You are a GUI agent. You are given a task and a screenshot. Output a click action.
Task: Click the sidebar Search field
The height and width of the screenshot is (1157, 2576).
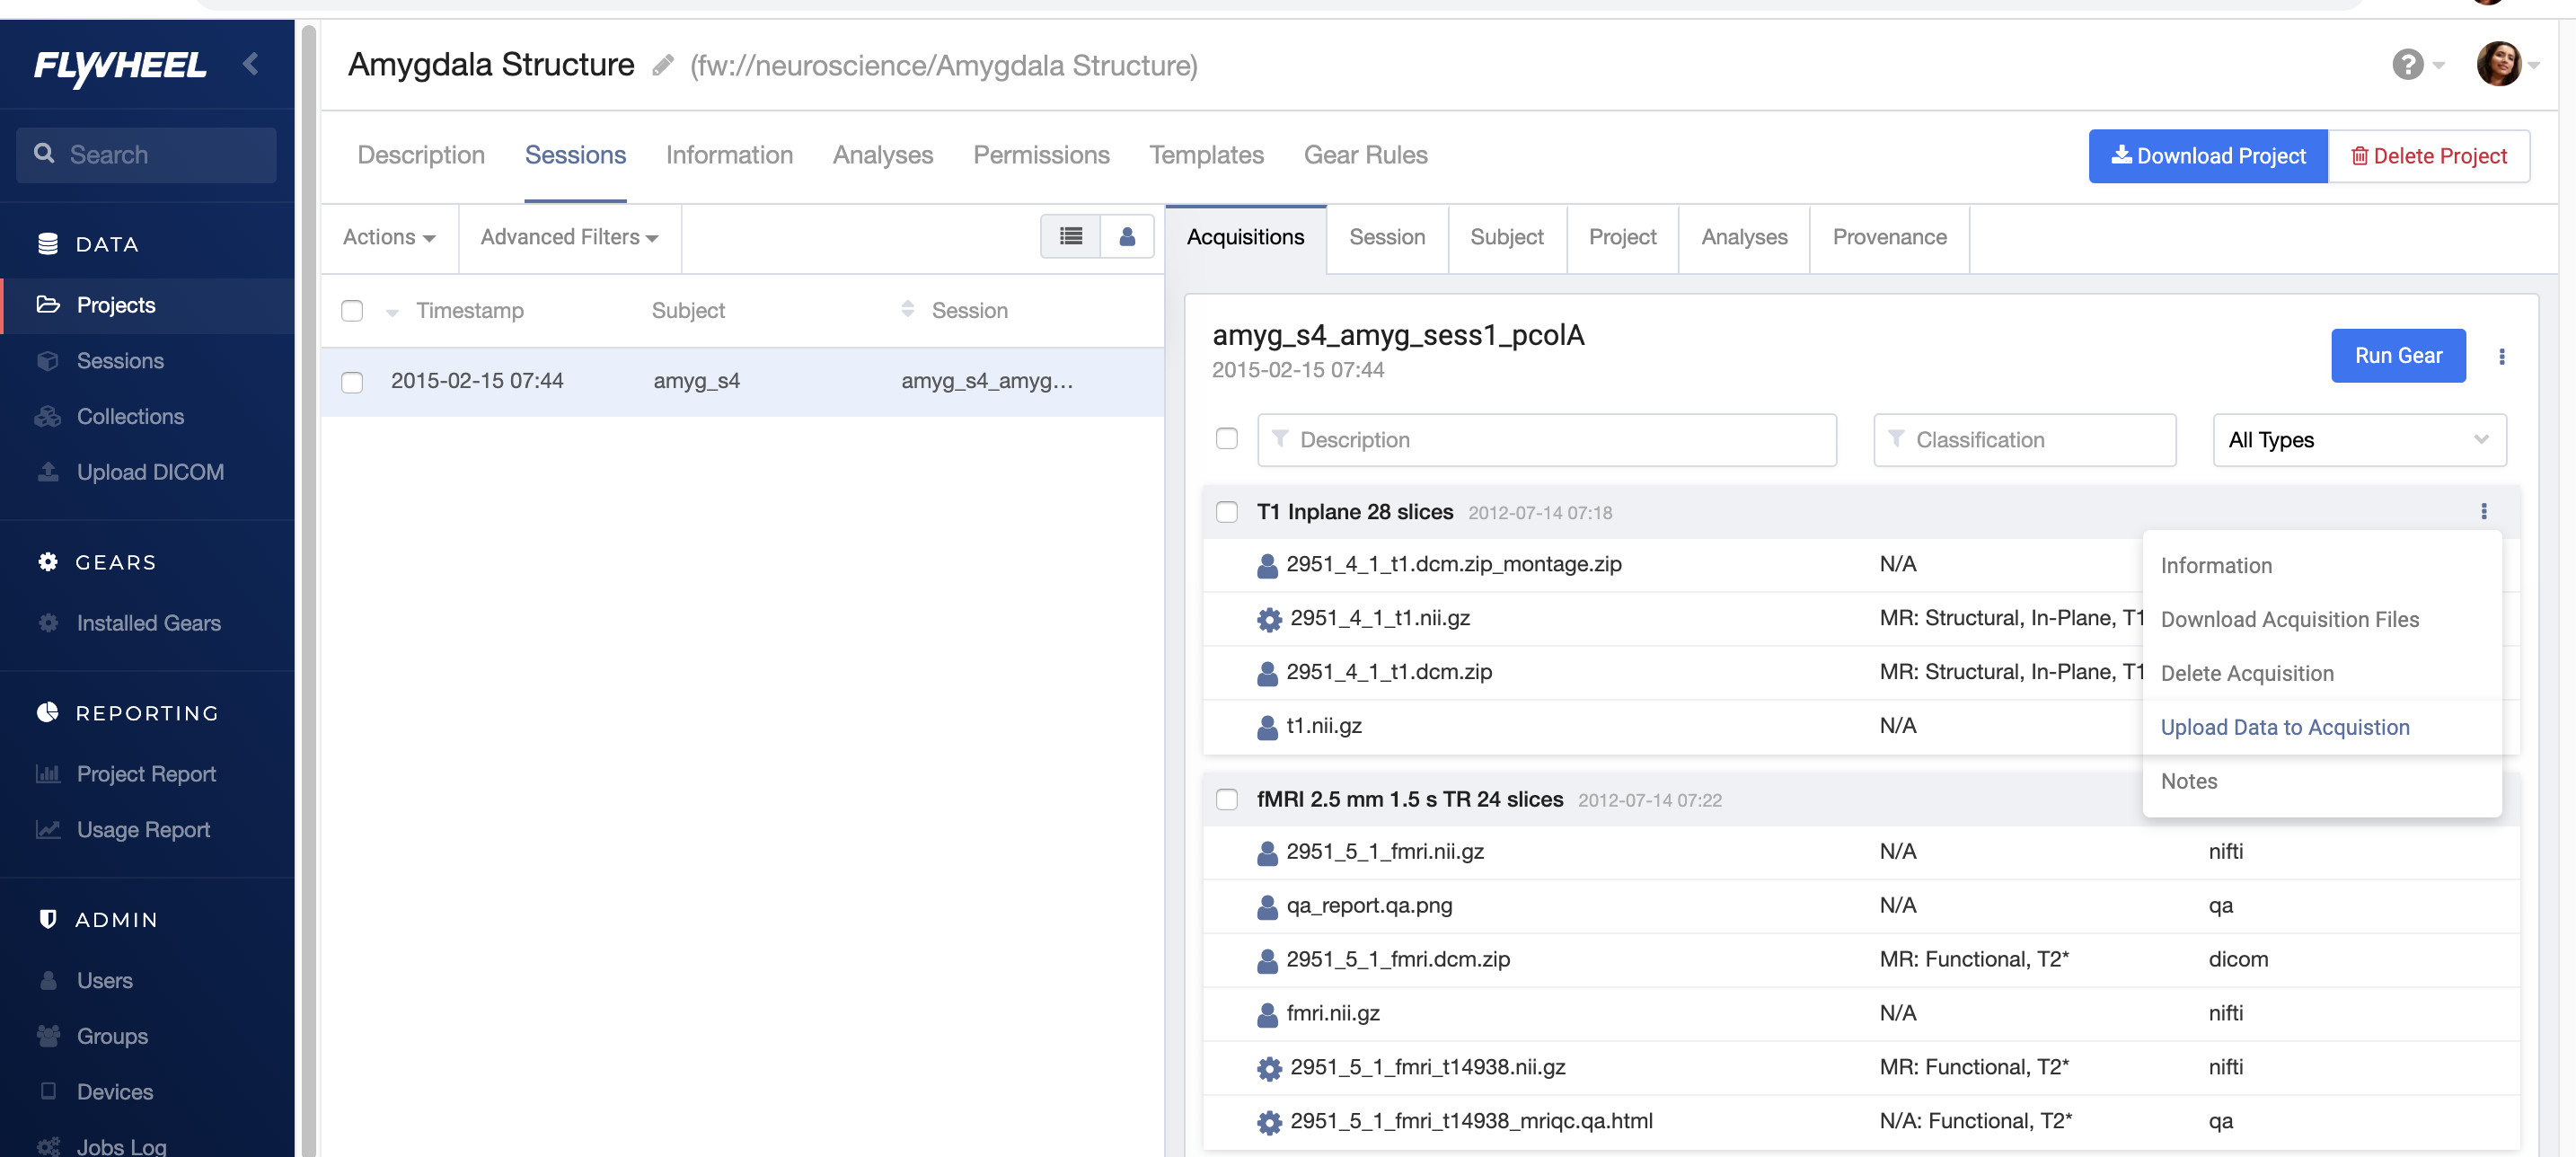(146, 155)
